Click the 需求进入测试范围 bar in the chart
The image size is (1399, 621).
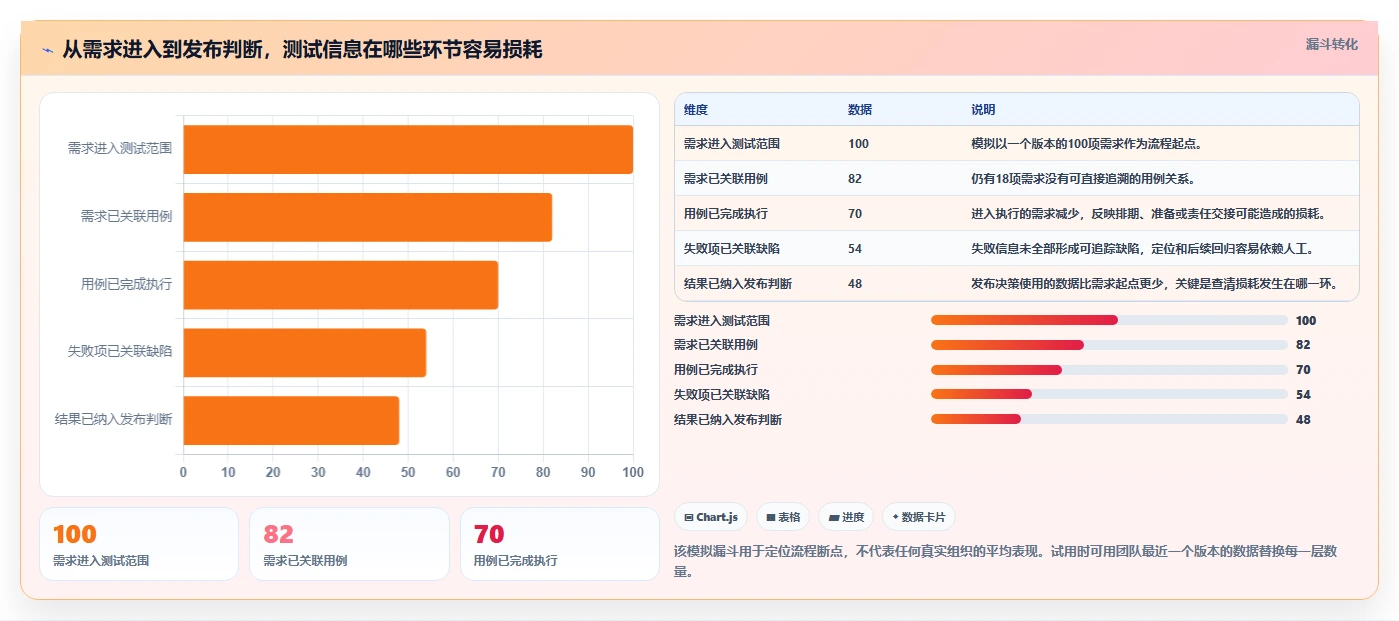pyautogui.click(x=408, y=149)
